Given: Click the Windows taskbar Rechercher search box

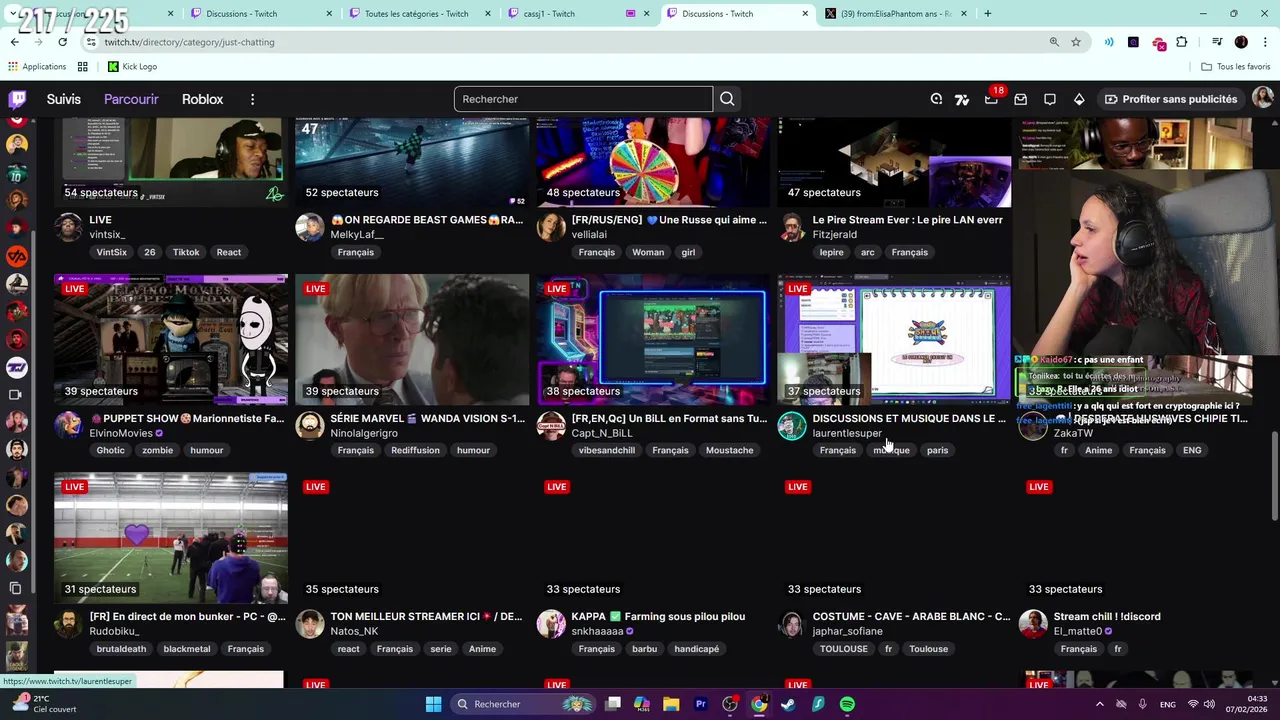Looking at the screenshot, I should [523, 704].
